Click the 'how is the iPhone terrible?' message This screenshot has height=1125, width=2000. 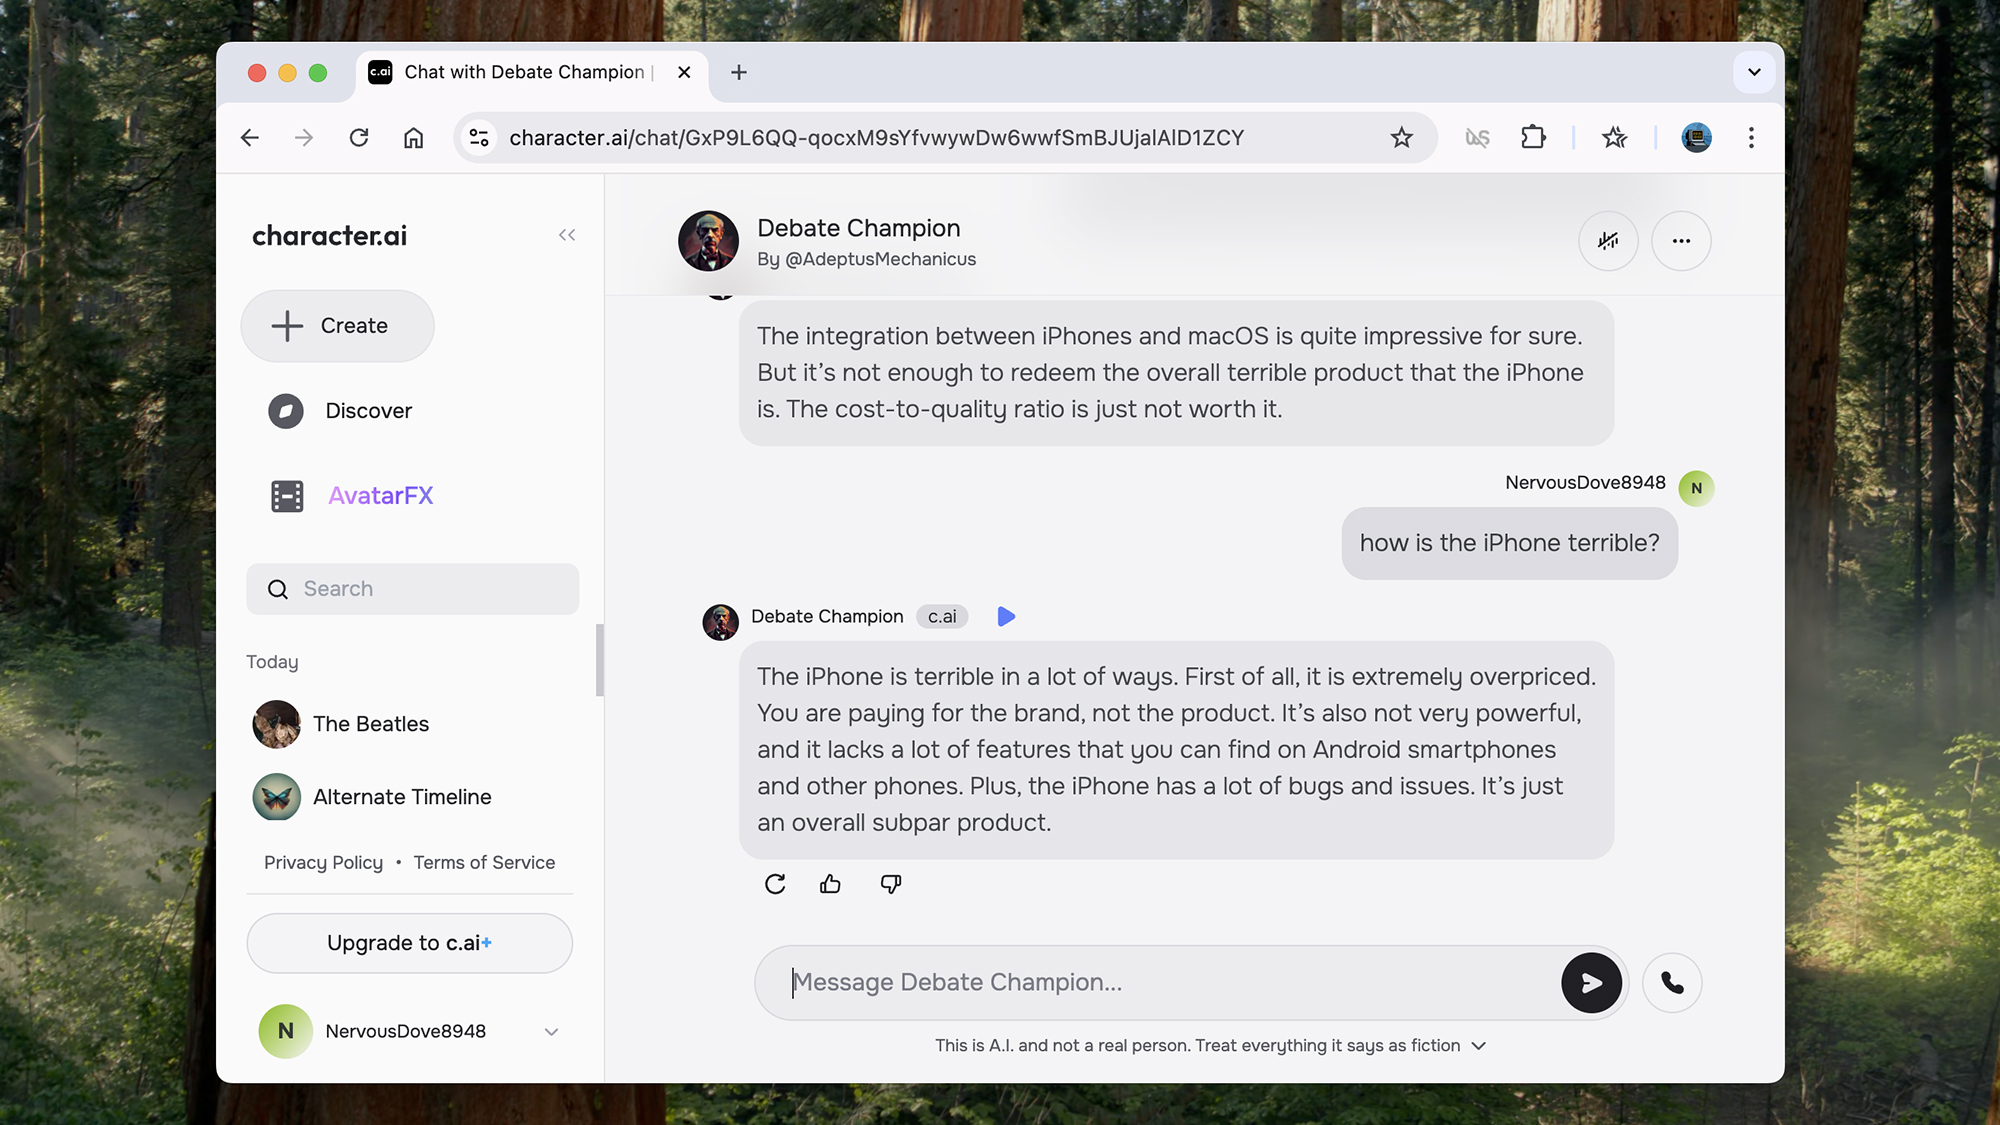click(1509, 543)
